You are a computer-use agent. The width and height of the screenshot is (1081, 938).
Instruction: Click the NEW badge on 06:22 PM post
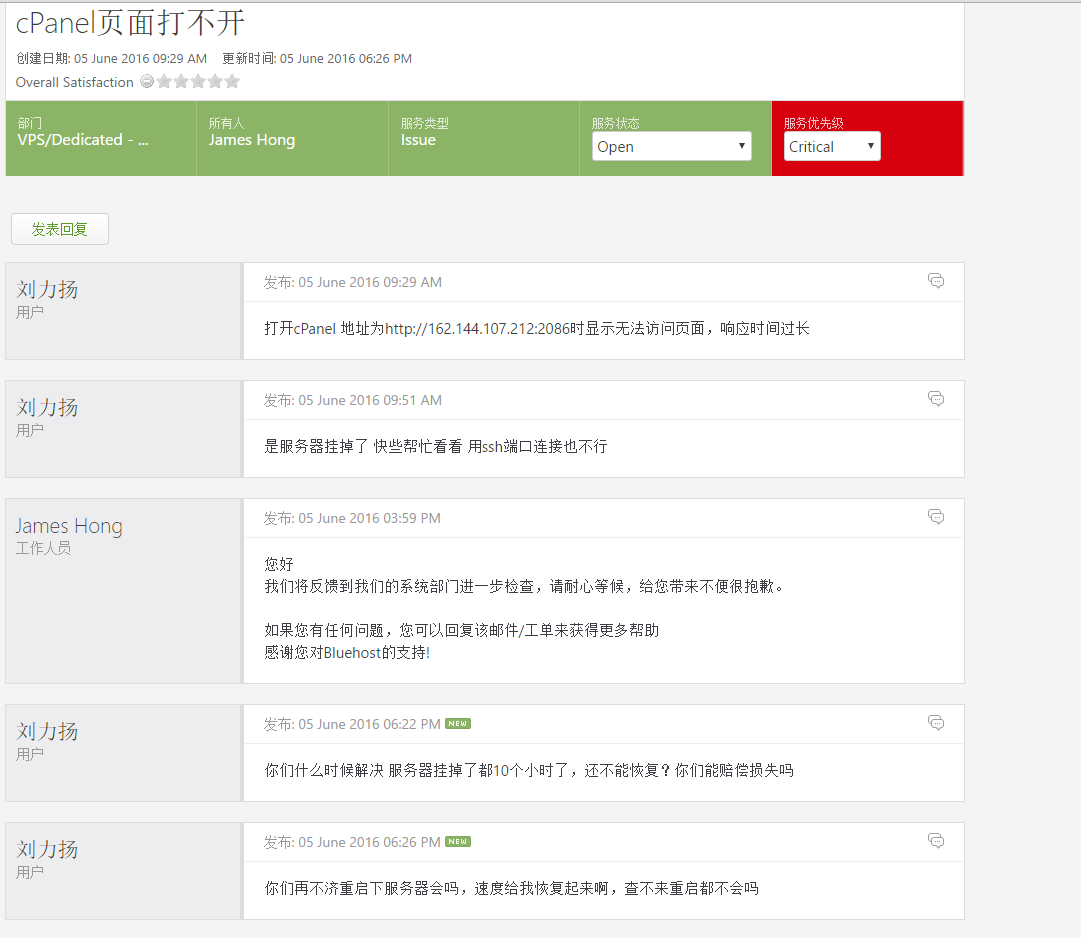[x=458, y=724]
